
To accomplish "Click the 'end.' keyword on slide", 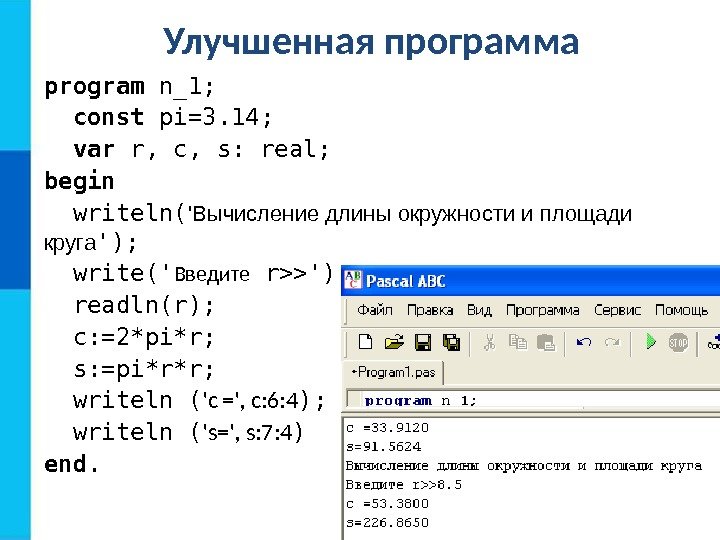I will pos(72,464).
